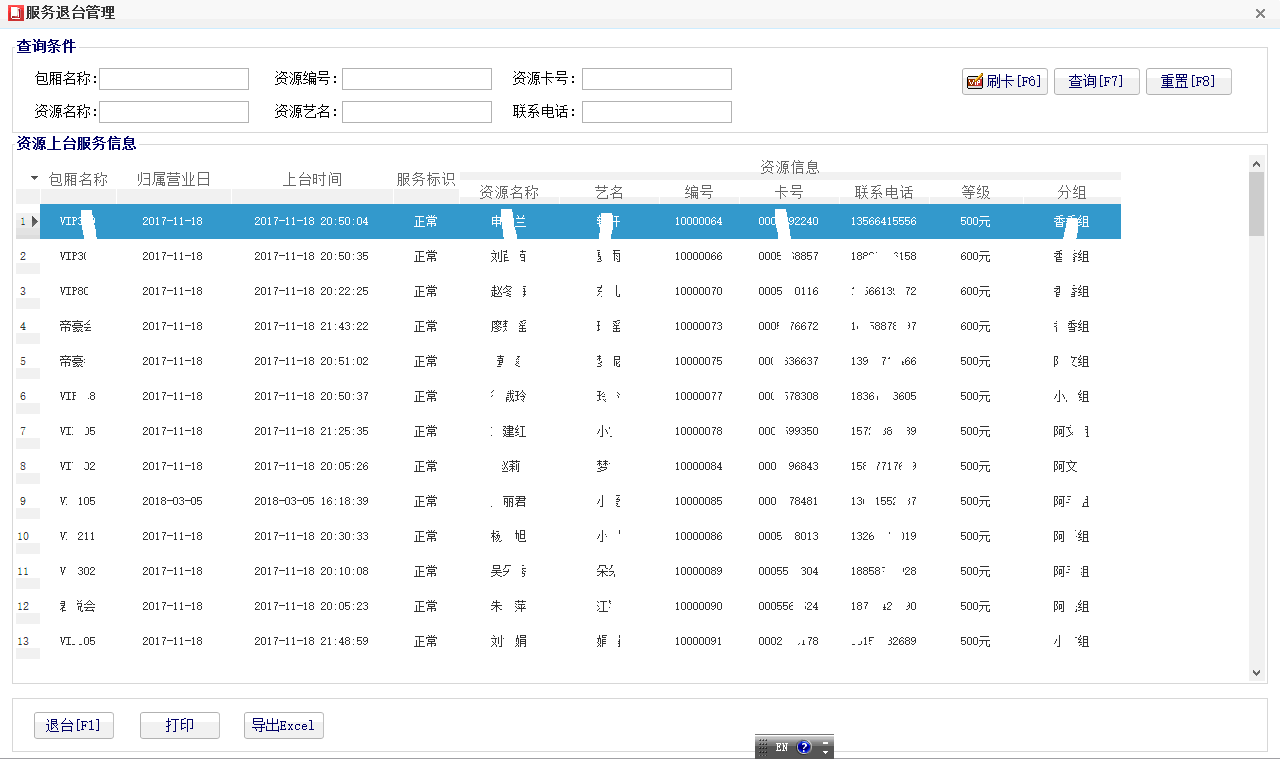Select row with number 10000086
Screen dimensions: 1280x759
(x=568, y=536)
